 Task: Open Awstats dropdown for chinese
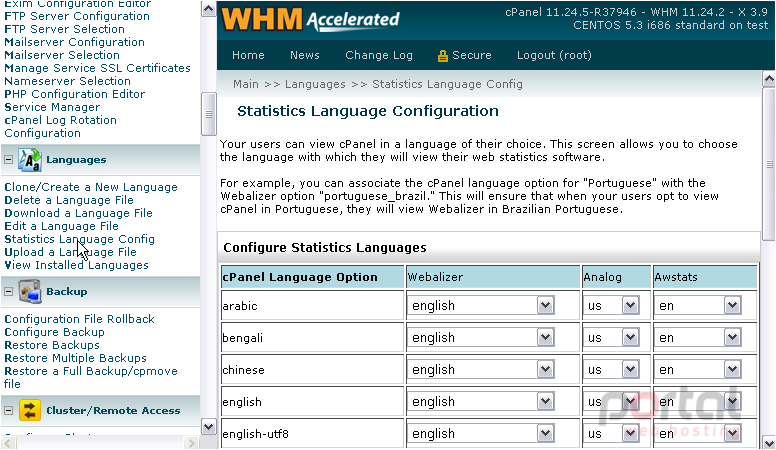point(697,370)
